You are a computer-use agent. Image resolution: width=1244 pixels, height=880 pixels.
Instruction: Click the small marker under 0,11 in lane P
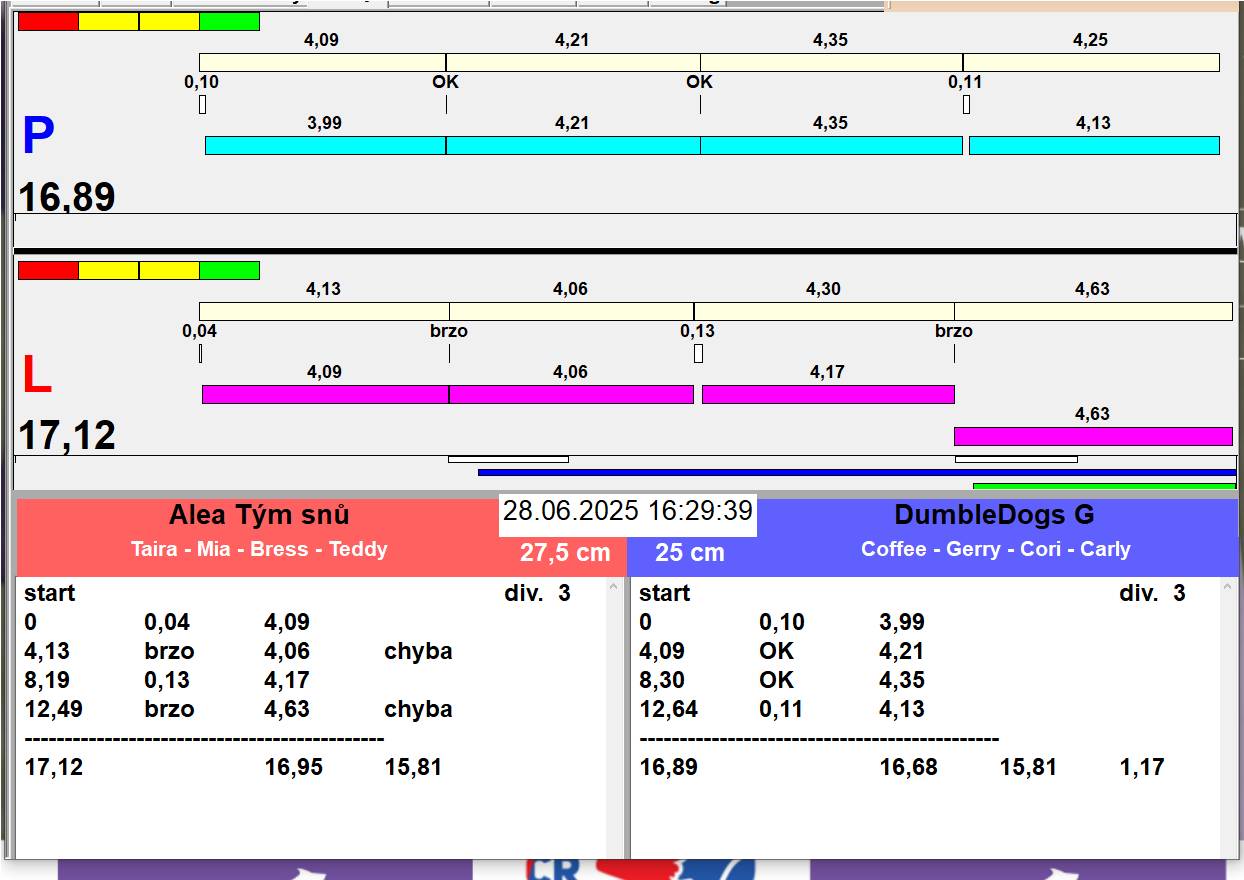click(966, 104)
